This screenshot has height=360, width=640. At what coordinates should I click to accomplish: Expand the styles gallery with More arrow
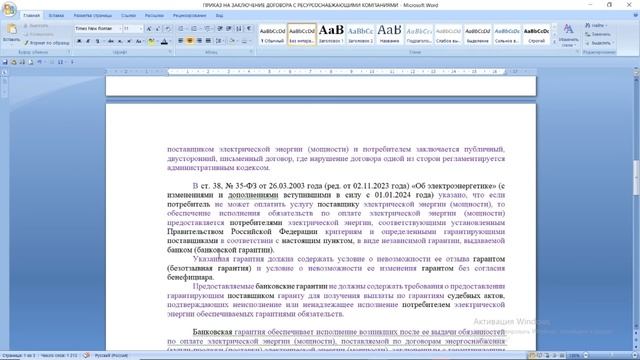(x=554, y=42)
